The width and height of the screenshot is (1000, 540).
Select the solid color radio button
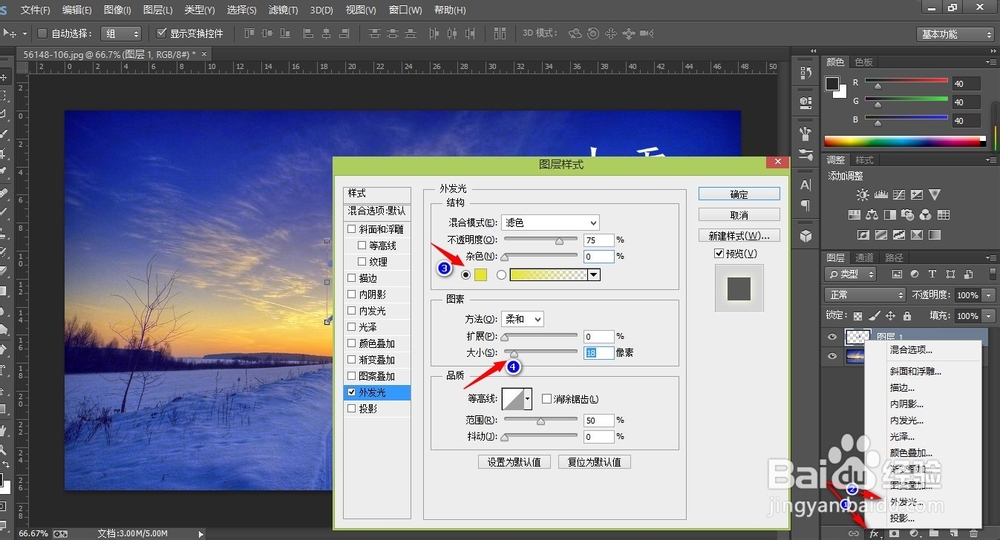coord(466,275)
